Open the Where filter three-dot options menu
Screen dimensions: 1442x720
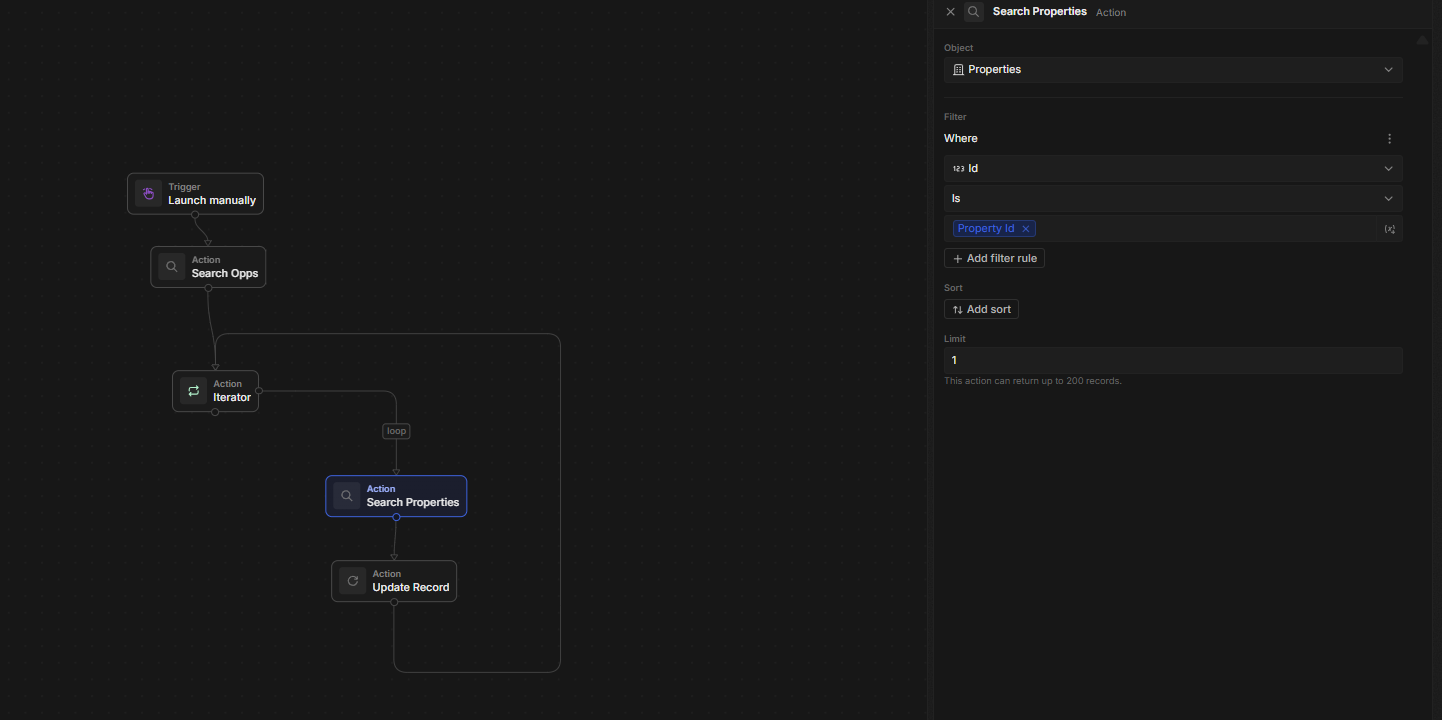click(1389, 139)
